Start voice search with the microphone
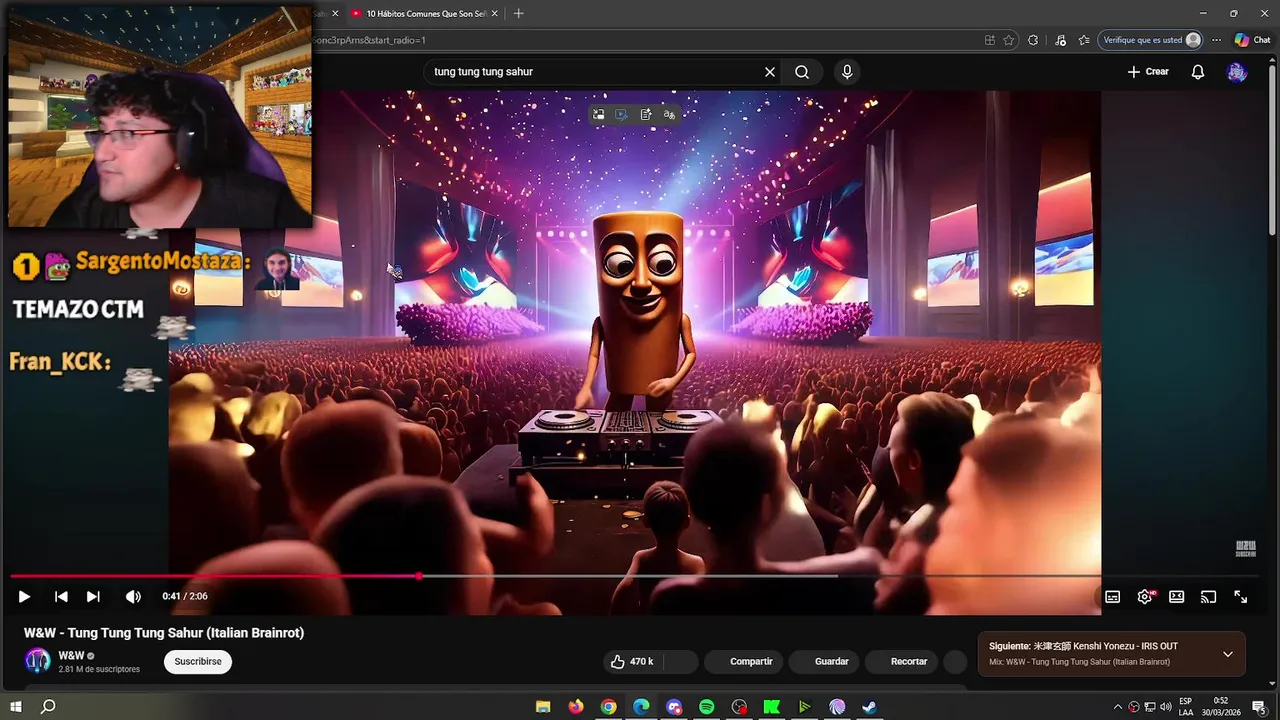 point(847,72)
